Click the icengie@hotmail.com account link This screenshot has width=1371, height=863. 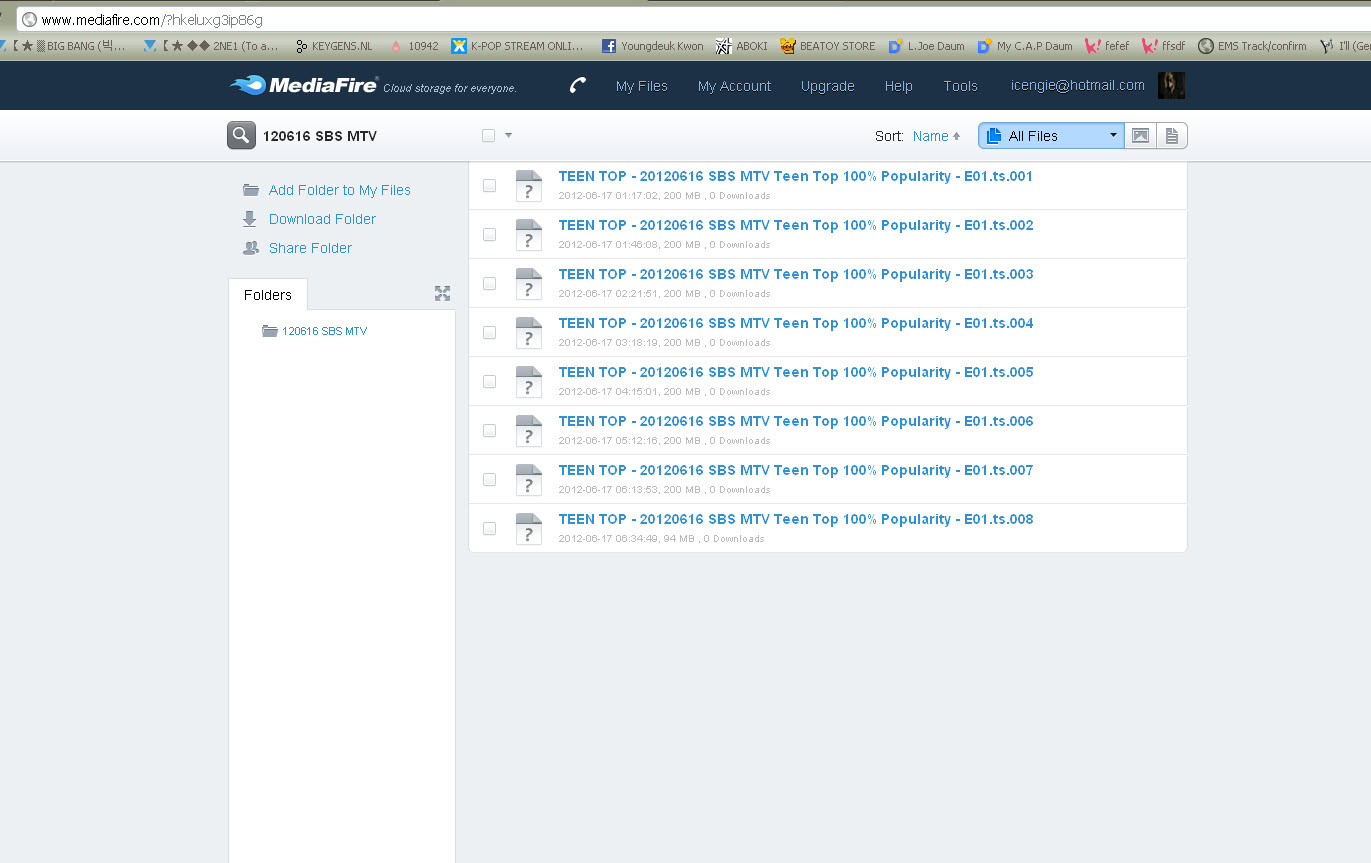point(1077,85)
